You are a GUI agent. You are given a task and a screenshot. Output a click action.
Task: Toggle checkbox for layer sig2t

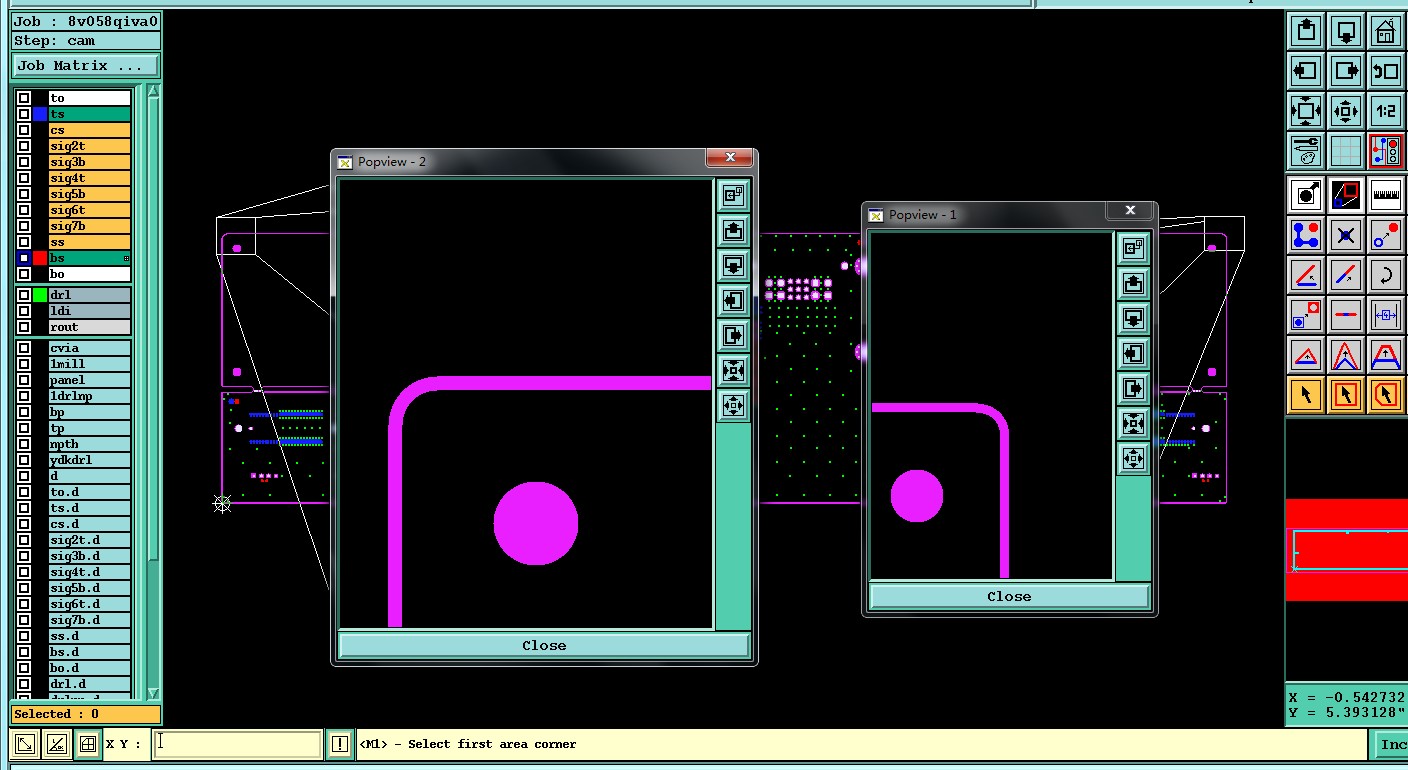click(x=23, y=146)
